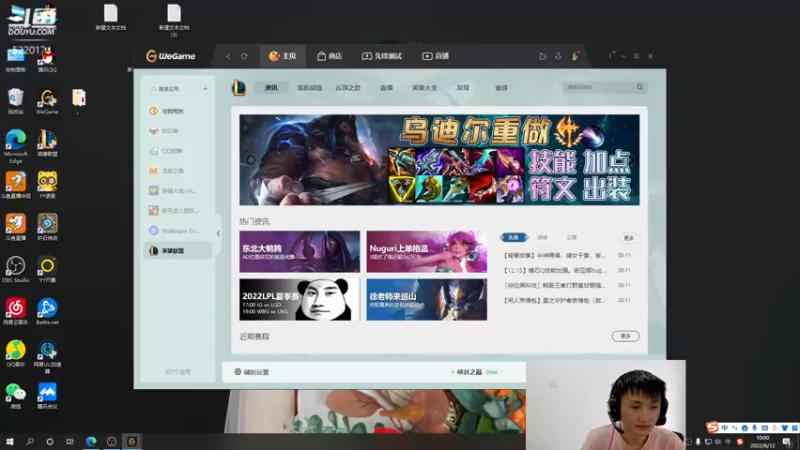800x450 pixels.
Task: Open the 【排位黑科技】 news headline
Action: point(555,285)
